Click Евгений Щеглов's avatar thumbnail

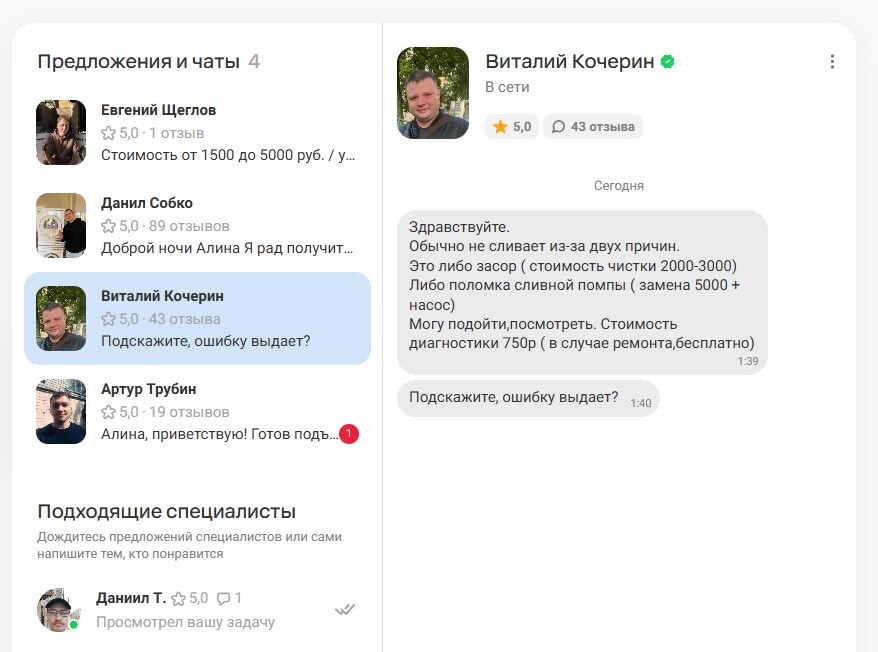point(61,133)
